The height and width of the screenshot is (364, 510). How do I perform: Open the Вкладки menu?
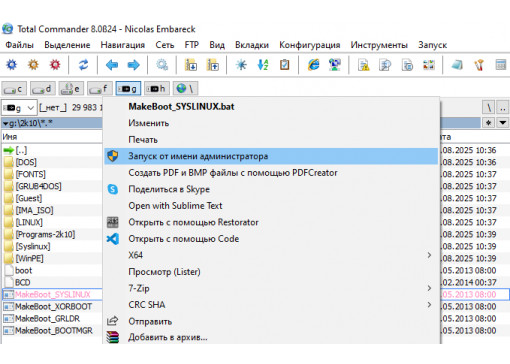[x=252, y=45]
